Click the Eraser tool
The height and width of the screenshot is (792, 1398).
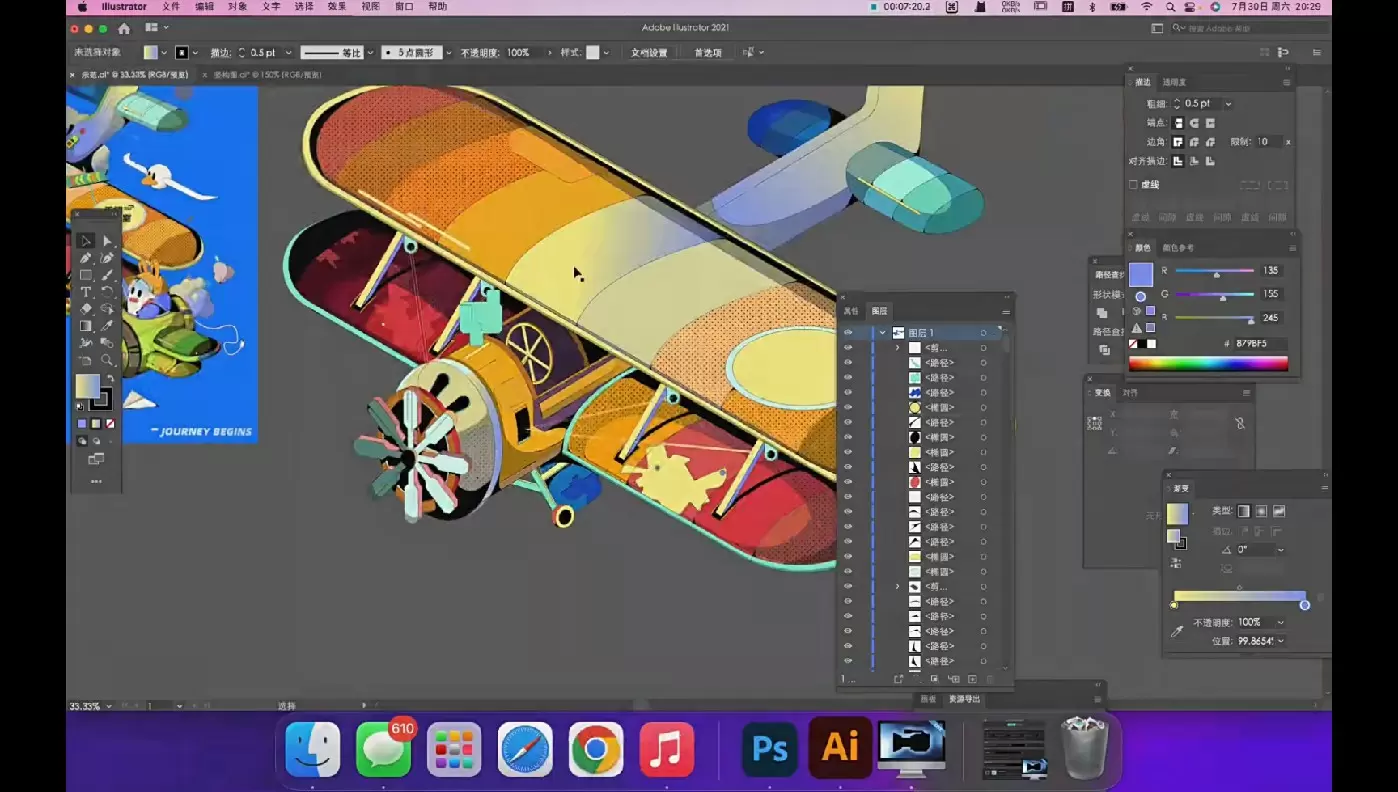coord(86,309)
